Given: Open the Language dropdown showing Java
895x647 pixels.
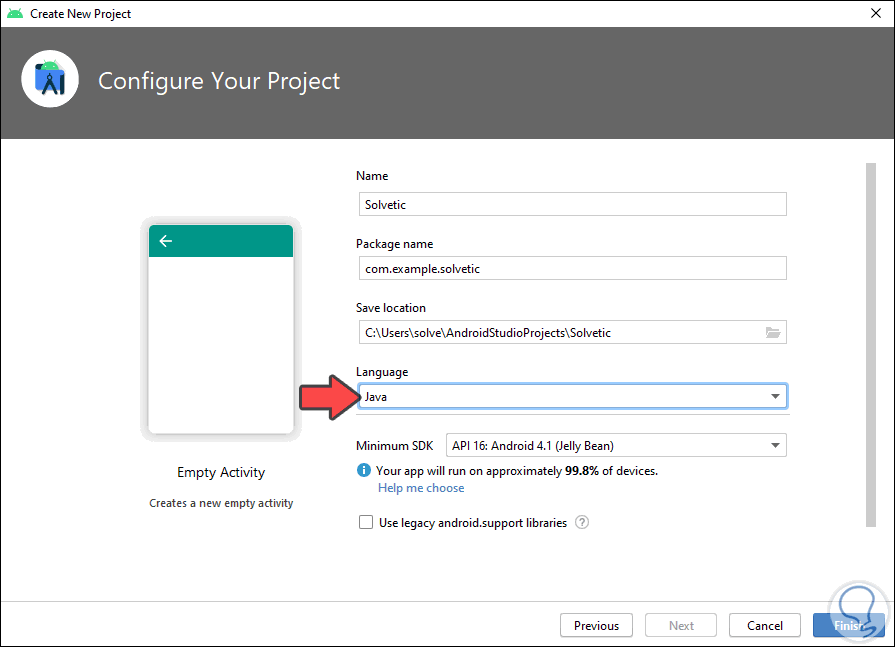Looking at the screenshot, I should tap(572, 396).
